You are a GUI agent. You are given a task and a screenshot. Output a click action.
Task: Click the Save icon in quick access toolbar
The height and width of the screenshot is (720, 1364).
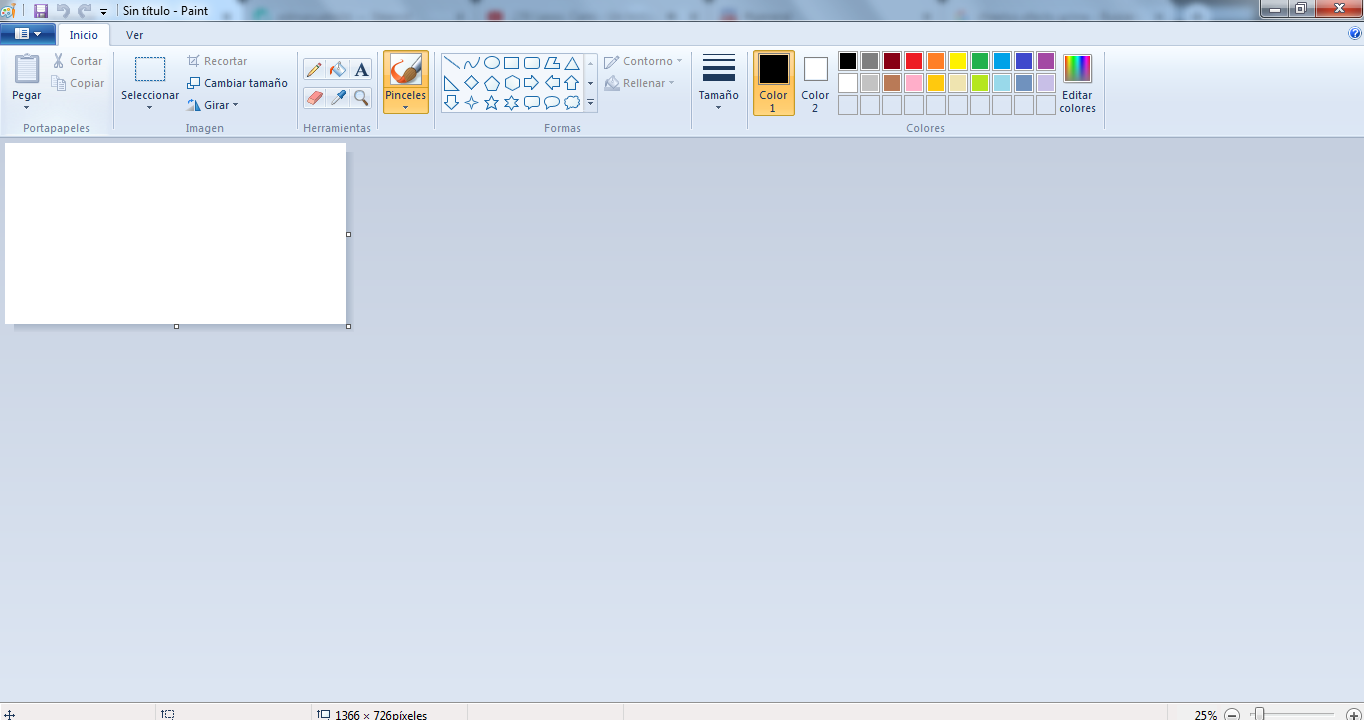pos(41,10)
